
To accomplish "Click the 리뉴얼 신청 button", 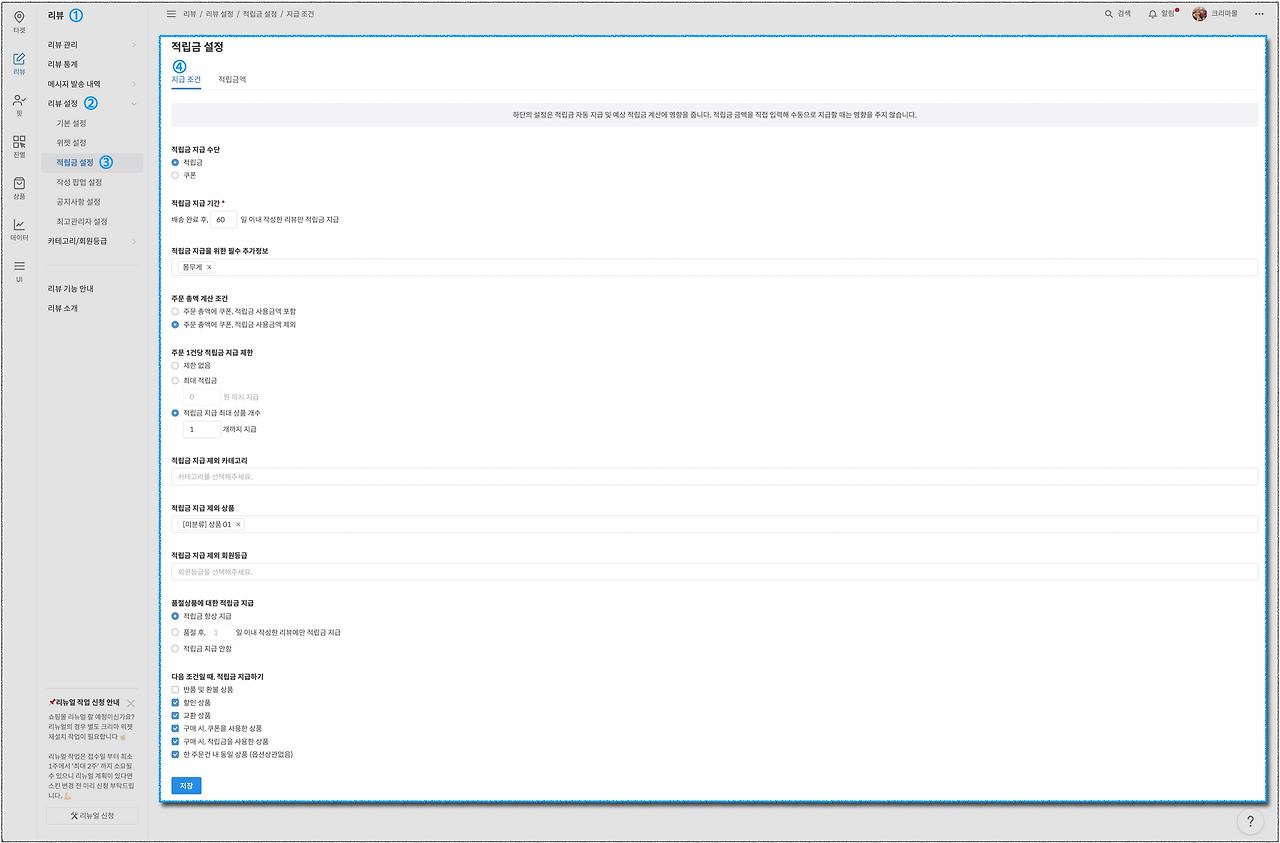I will coord(92,816).
